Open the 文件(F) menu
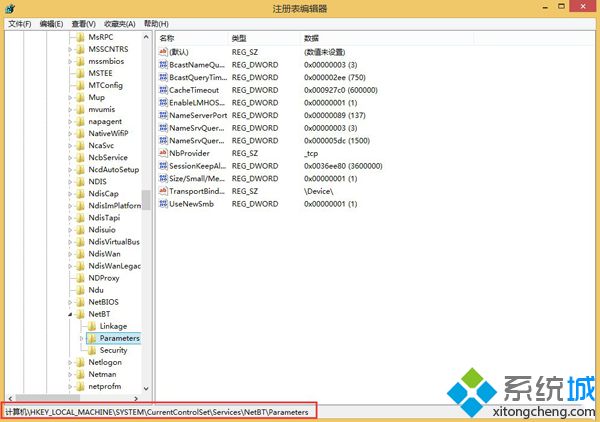Image resolution: width=600 pixels, height=422 pixels. click(x=20, y=24)
